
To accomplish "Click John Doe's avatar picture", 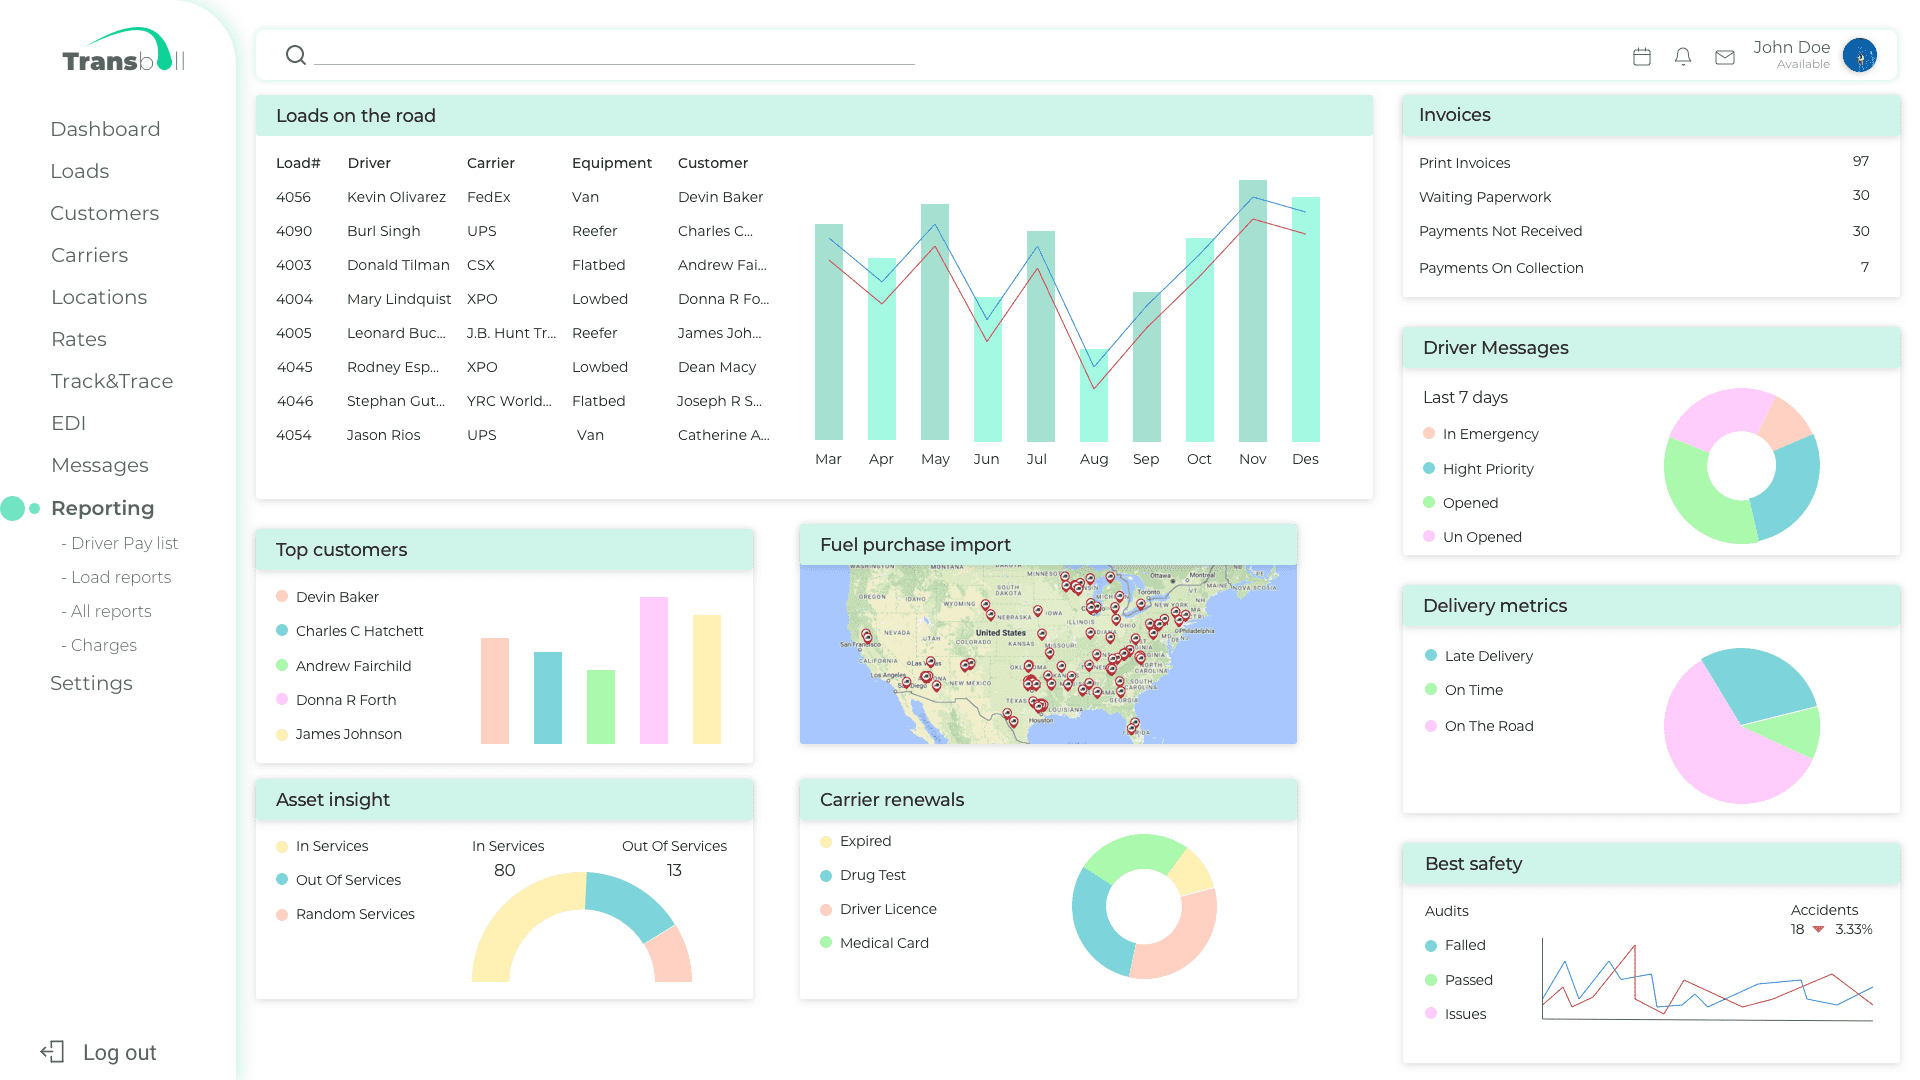I will 1860,55.
